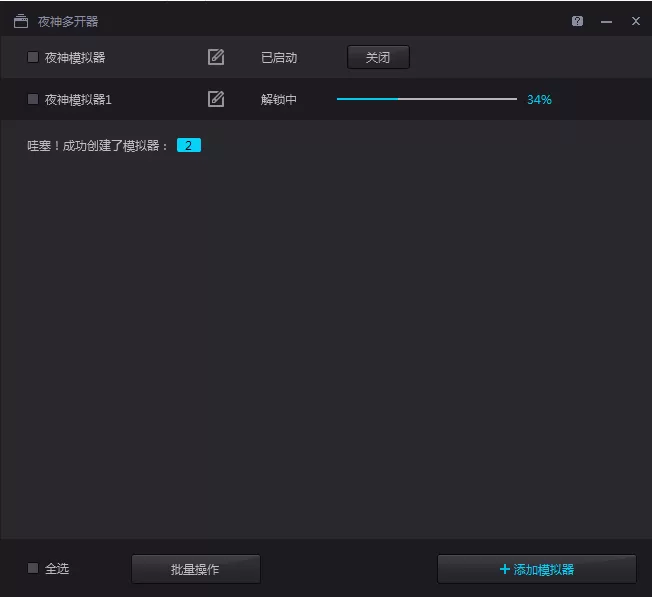Click the 哇塞！成功创建了模拟器 message
This screenshot has height=597, width=652.
coord(97,146)
